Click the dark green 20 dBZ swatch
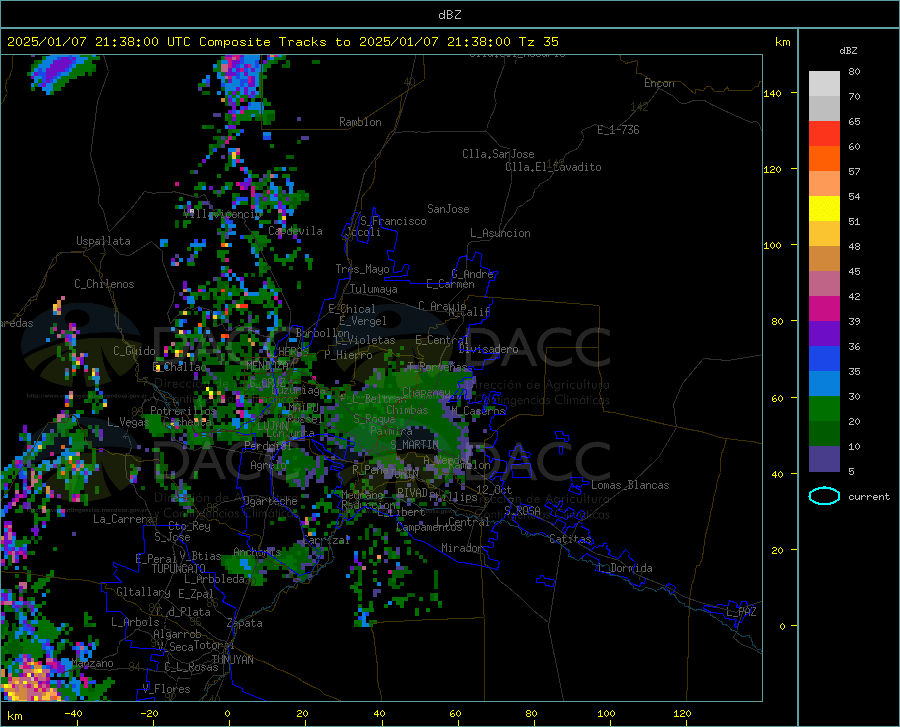The image size is (900, 727). (x=824, y=434)
